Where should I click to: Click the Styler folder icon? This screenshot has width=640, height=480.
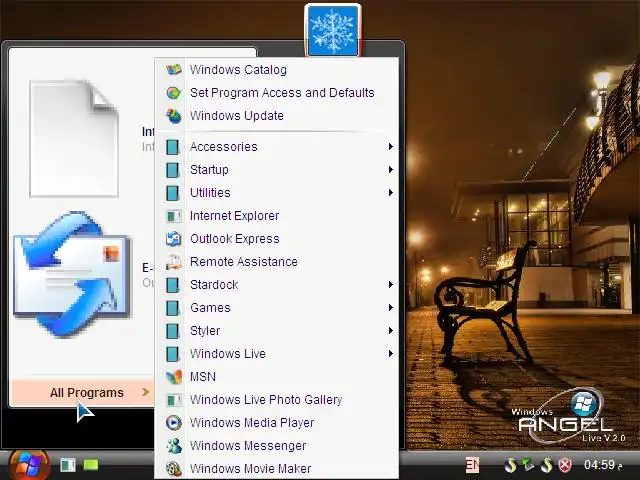[173, 331]
